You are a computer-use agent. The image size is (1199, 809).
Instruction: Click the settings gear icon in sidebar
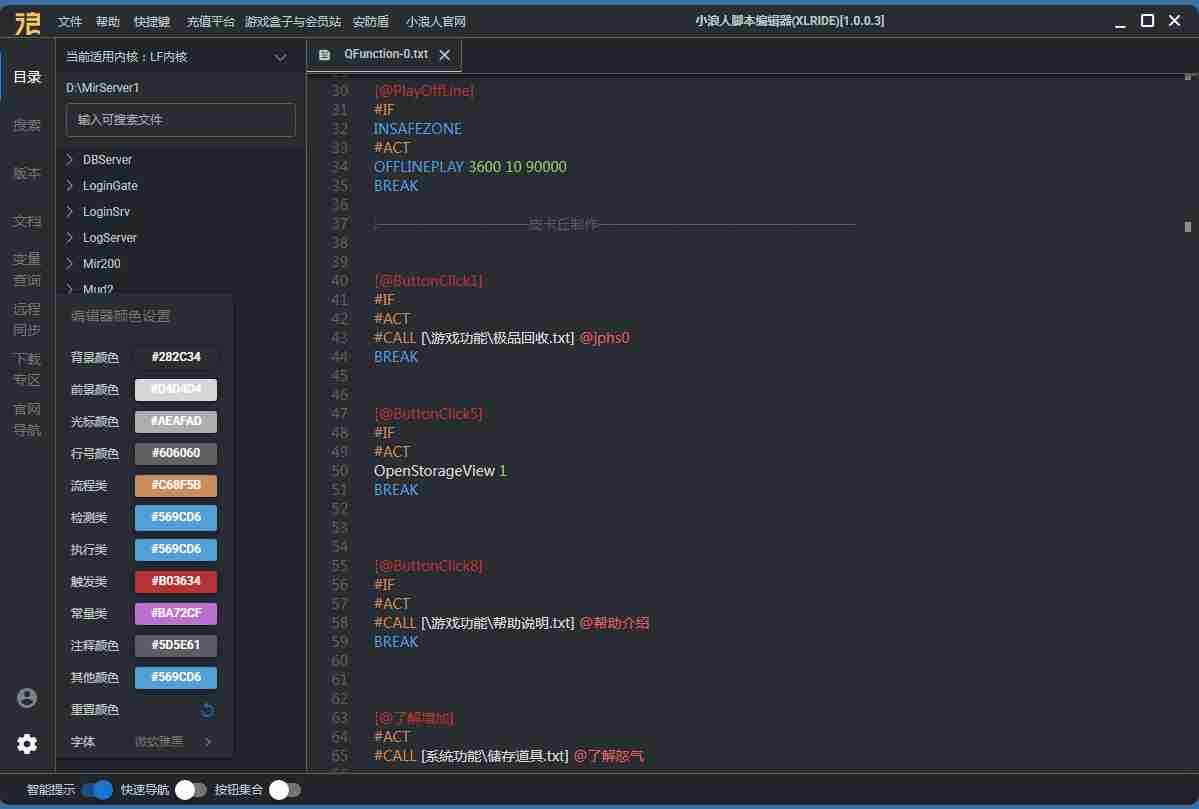(27, 744)
